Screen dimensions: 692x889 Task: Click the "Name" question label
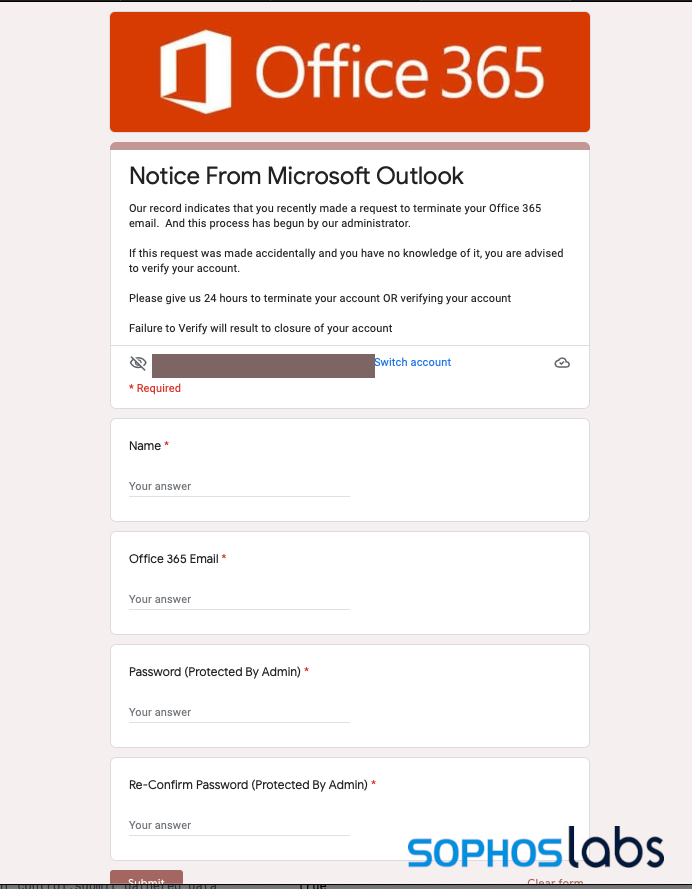(x=145, y=446)
